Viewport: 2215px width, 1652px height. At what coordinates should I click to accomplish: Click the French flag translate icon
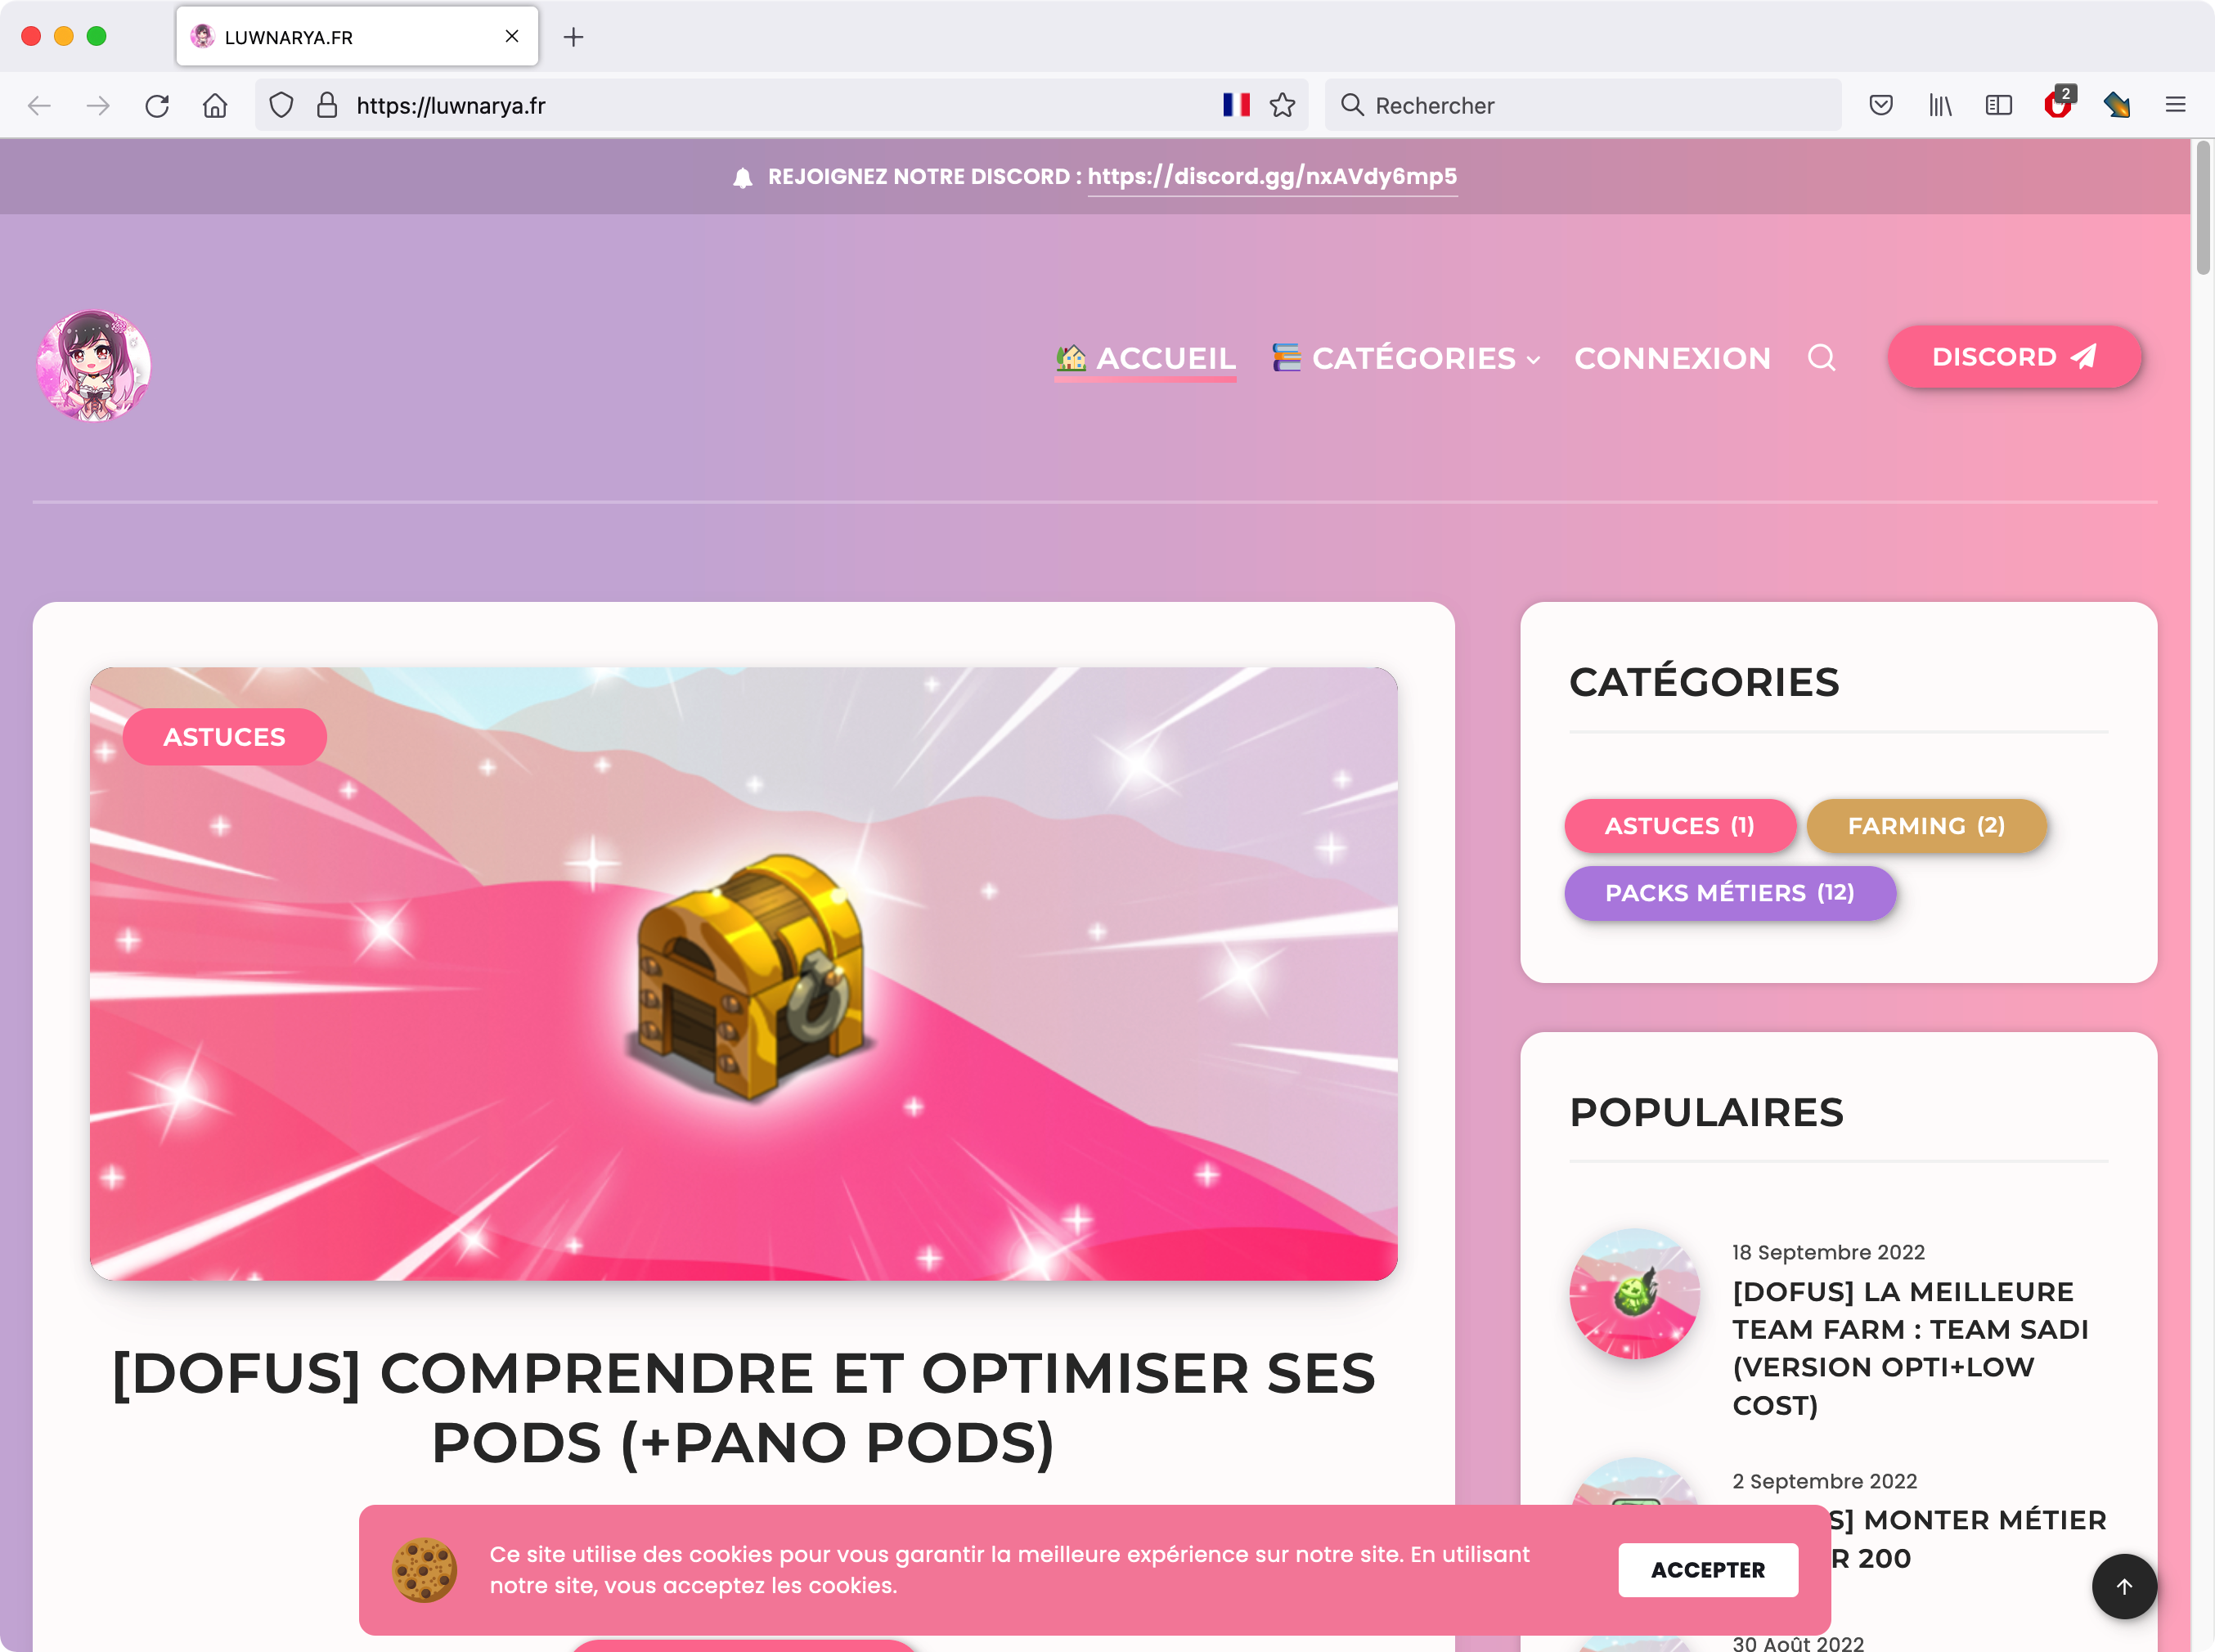pos(1236,105)
